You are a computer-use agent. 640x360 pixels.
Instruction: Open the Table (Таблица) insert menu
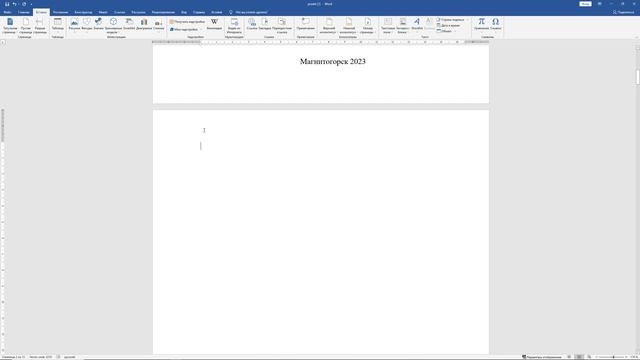coord(58,25)
